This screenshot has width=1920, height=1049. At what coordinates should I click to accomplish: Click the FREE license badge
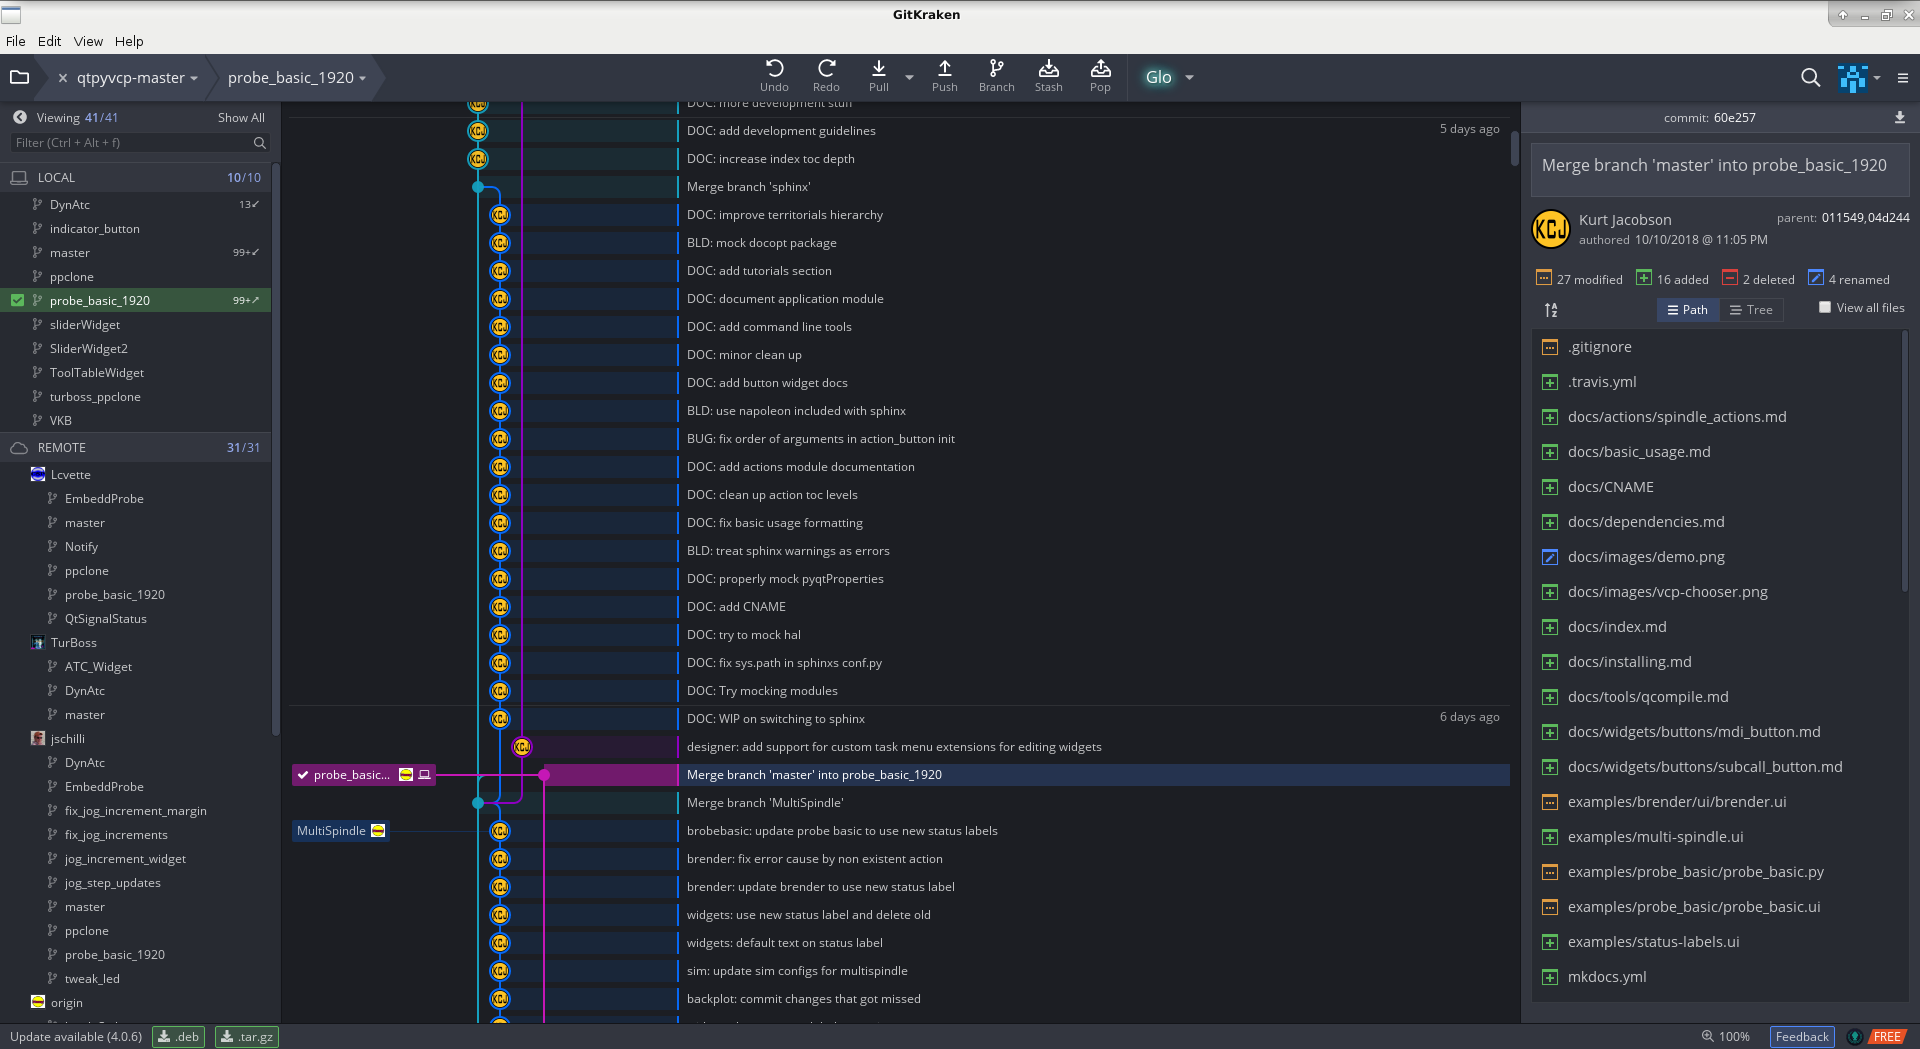pyautogui.click(x=1887, y=1037)
